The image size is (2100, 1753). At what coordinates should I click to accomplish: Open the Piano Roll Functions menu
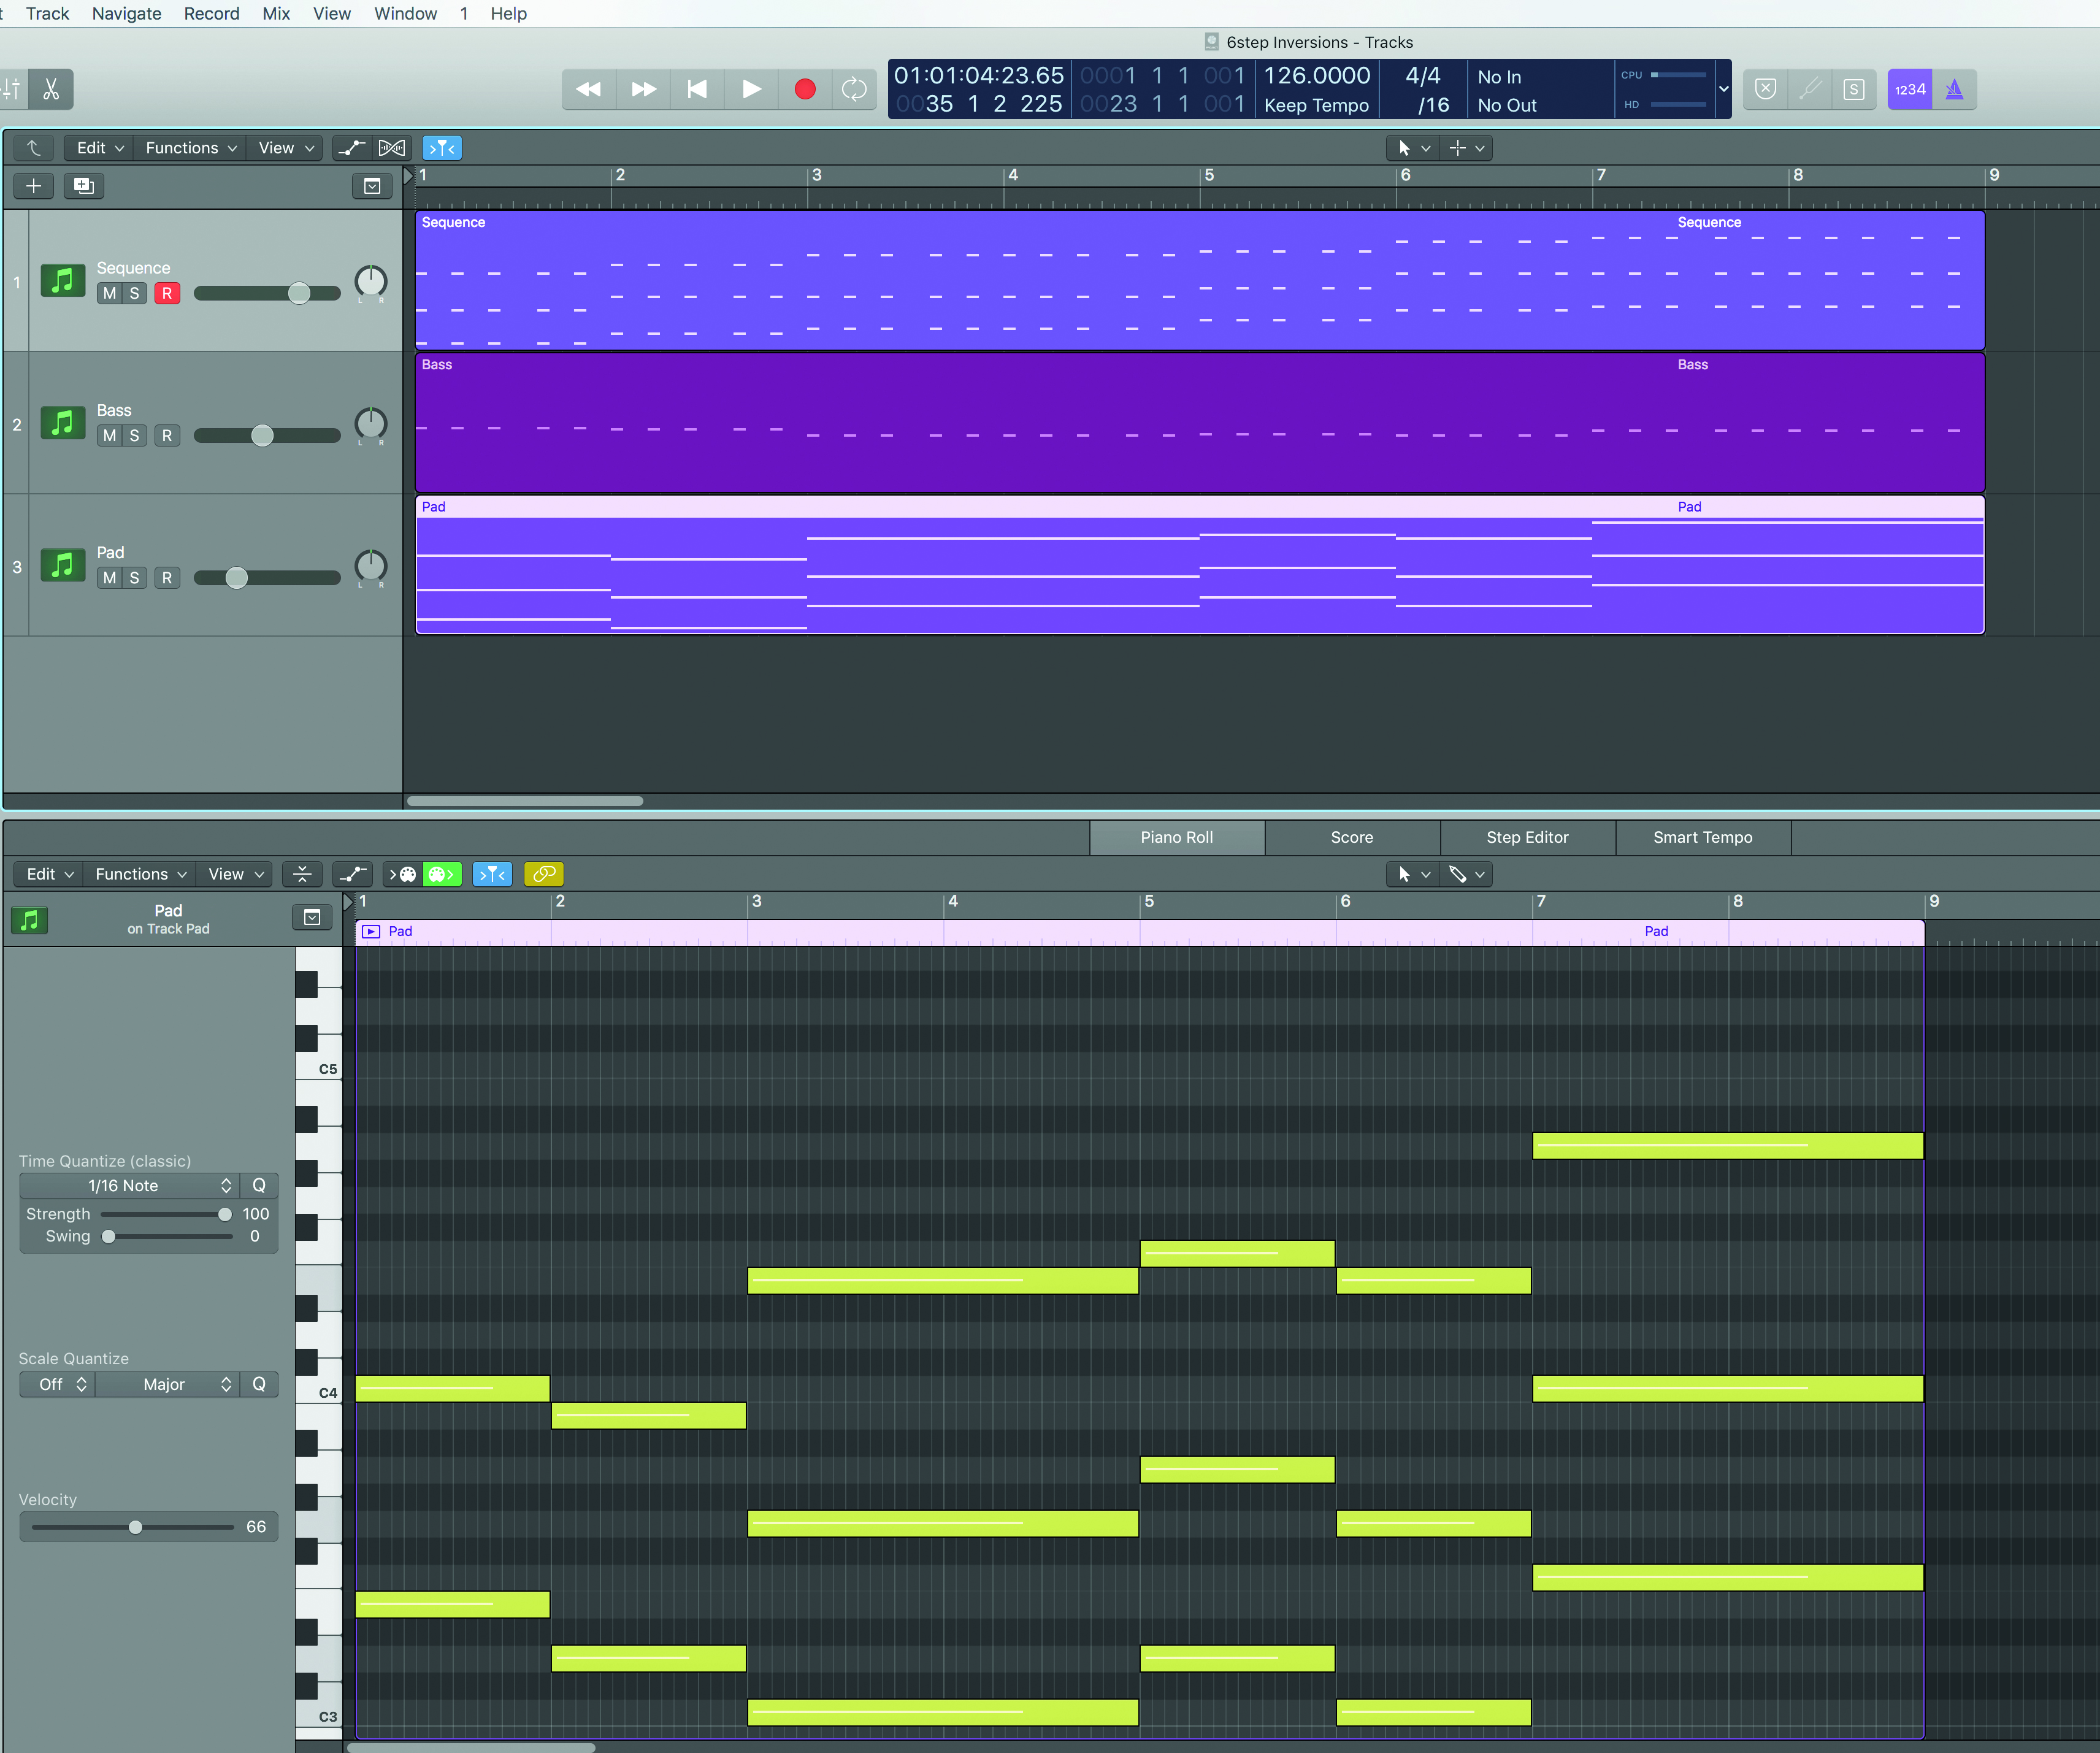(x=139, y=874)
